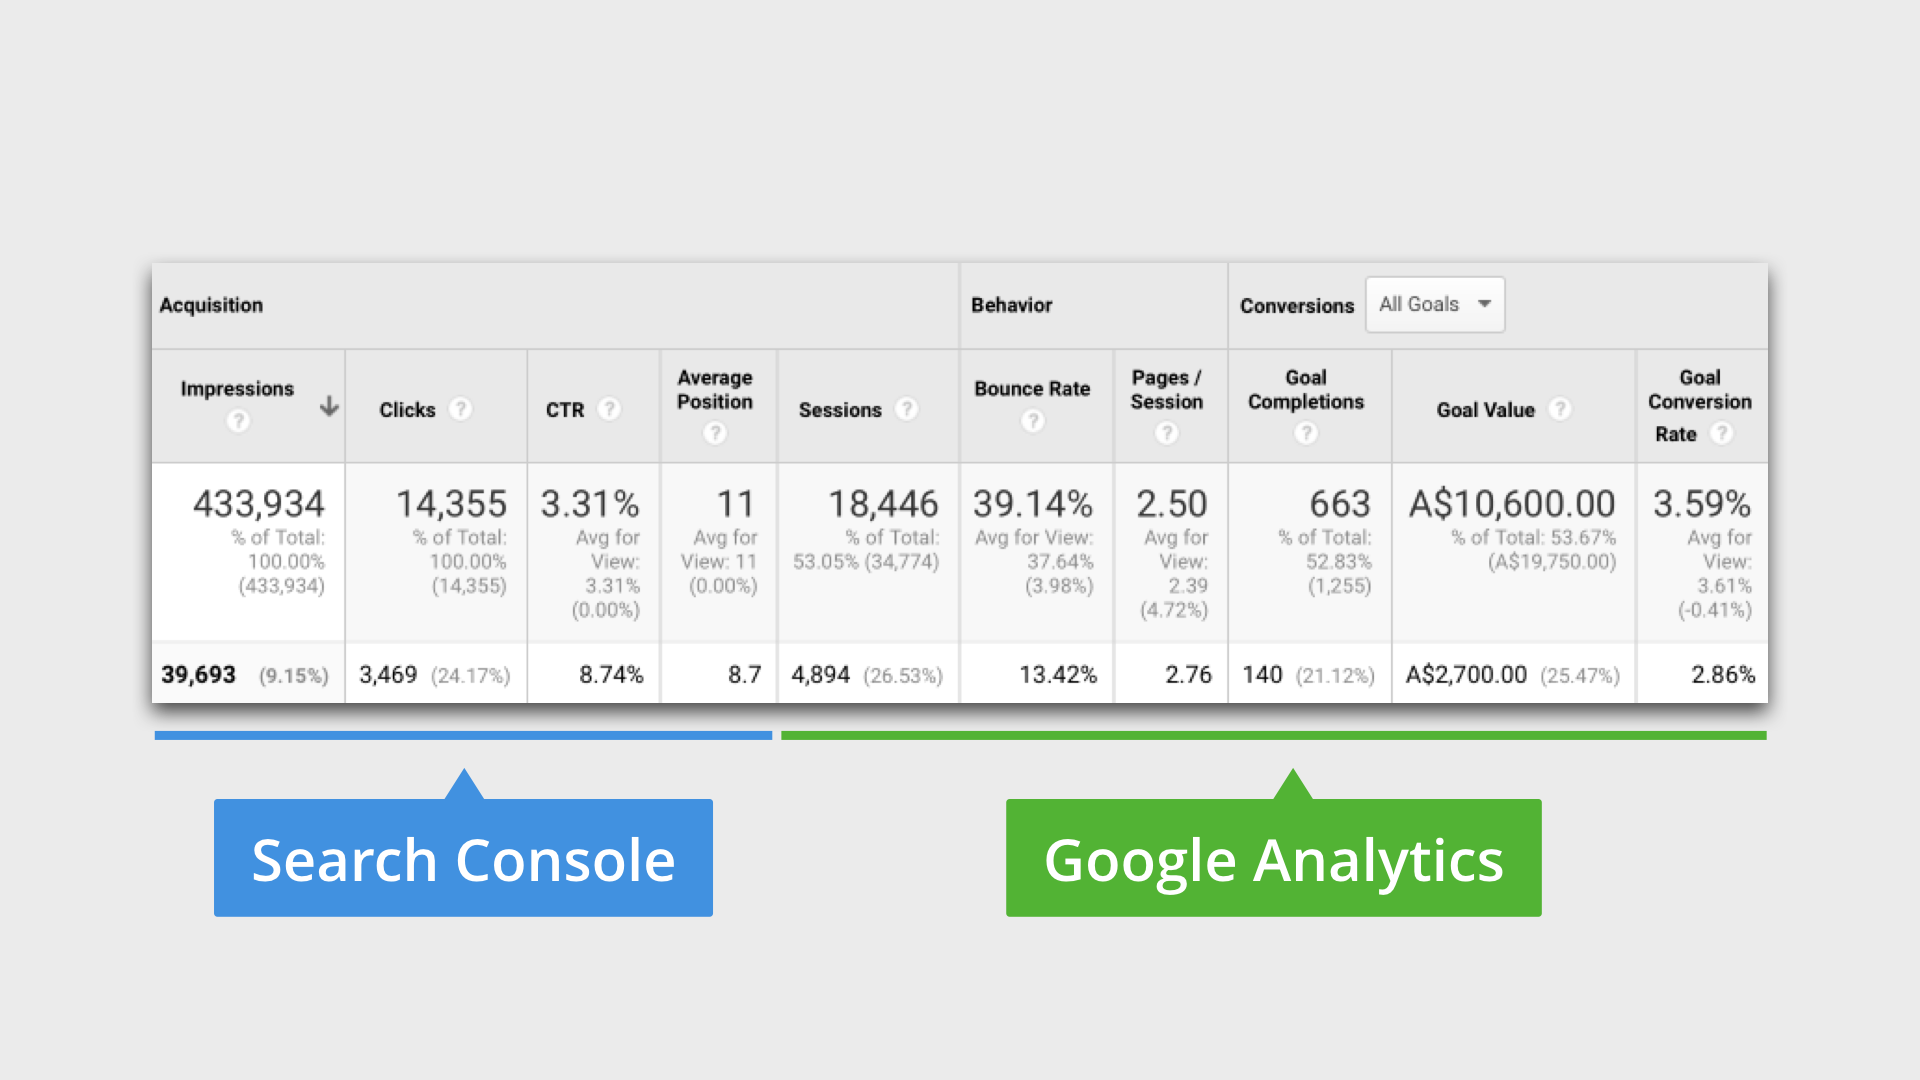Click the green Google Analytics label
Image resolution: width=1920 pixels, height=1080 pixels.
pos(1273,858)
